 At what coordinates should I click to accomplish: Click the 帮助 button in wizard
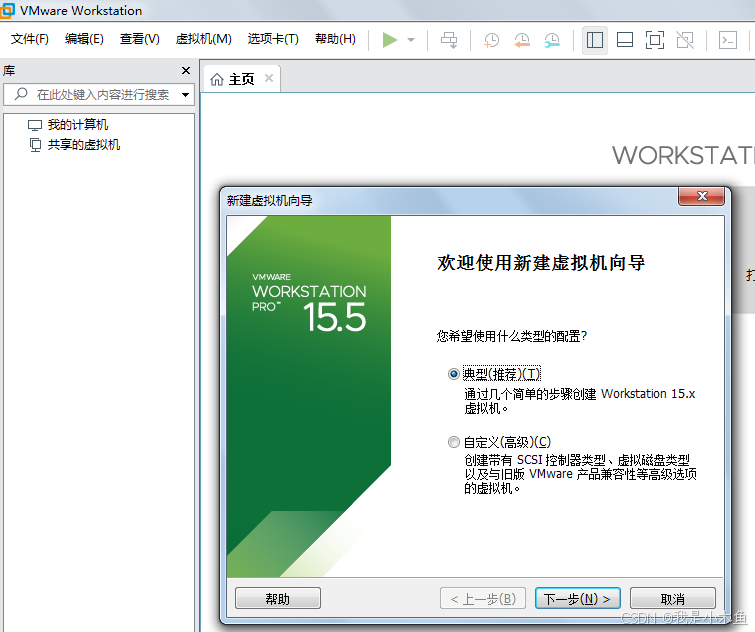278,598
